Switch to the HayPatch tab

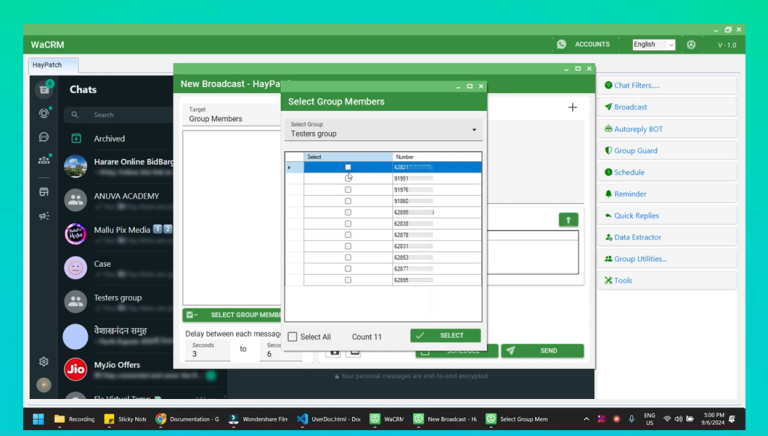coord(47,65)
